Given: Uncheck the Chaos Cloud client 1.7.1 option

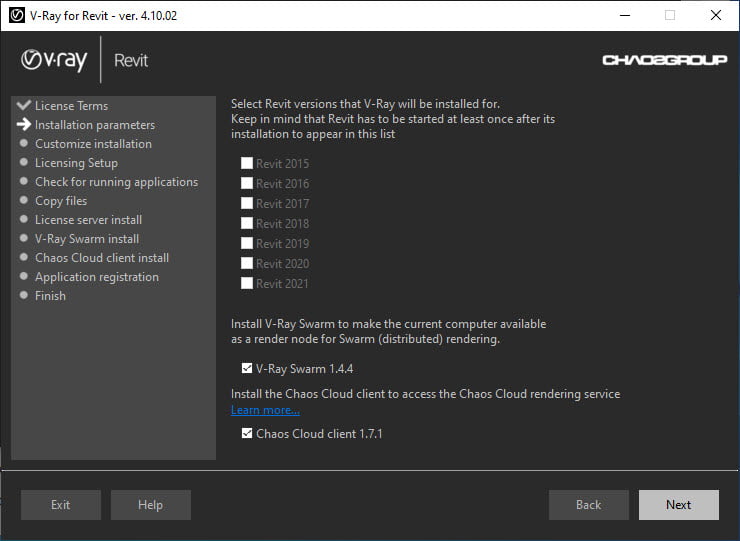Looking at the screenshot, I should point(247,433).
